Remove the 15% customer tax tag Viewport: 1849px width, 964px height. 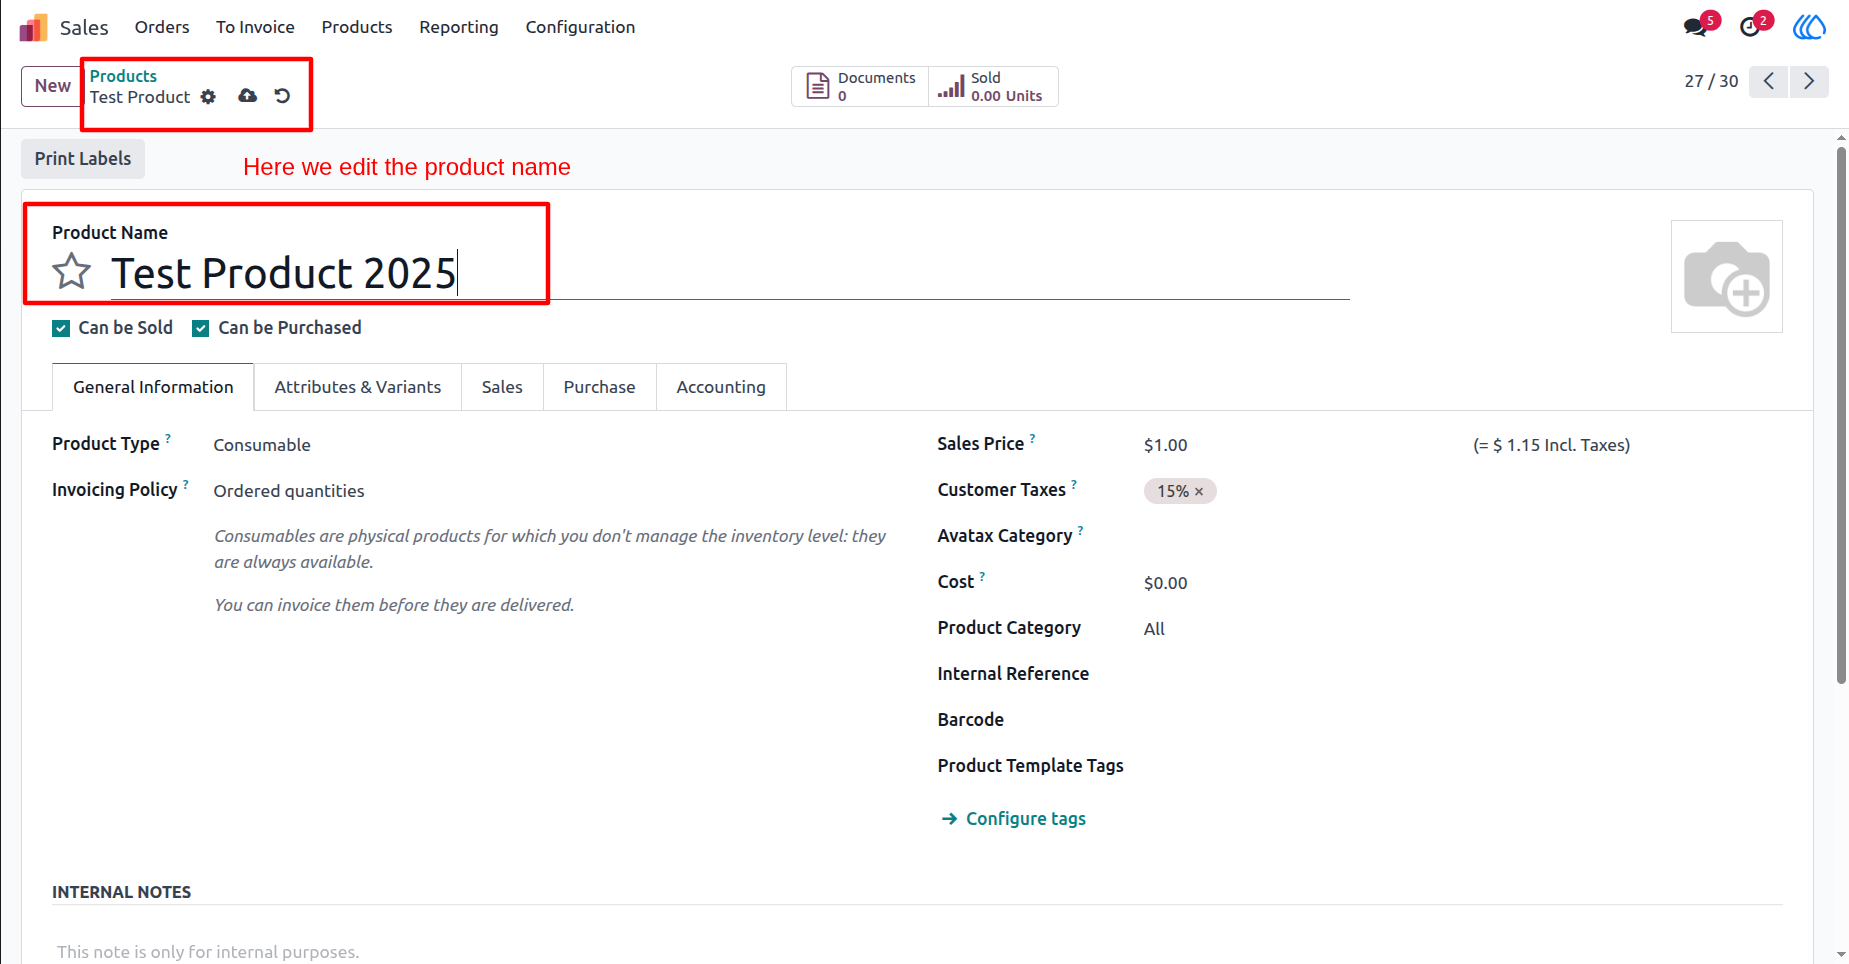click(x=1199, y=492)
